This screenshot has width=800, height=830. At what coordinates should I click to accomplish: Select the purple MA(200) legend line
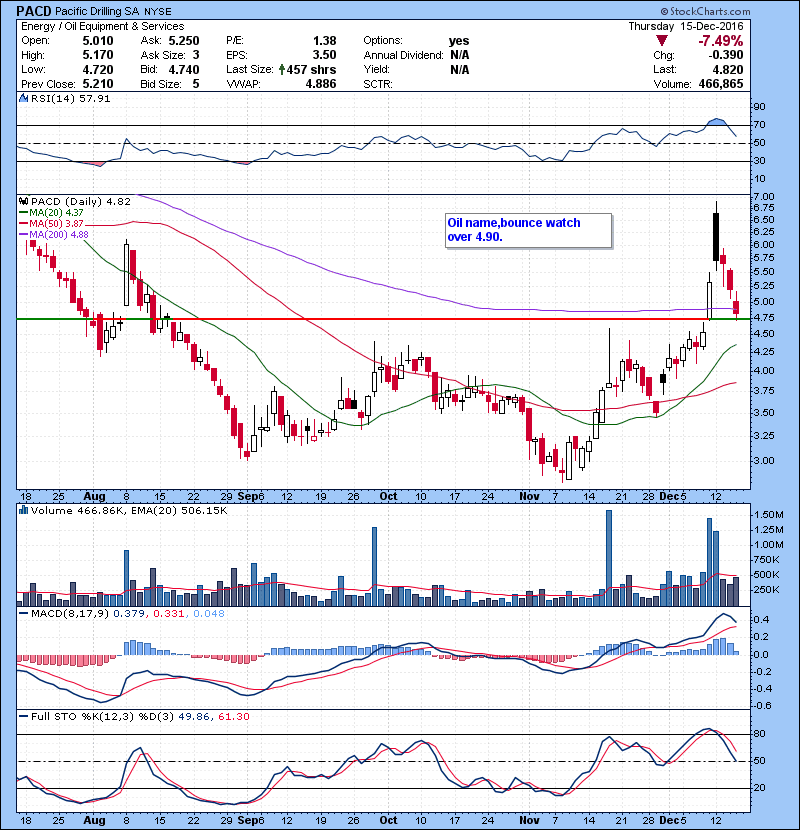pos(23,234)
